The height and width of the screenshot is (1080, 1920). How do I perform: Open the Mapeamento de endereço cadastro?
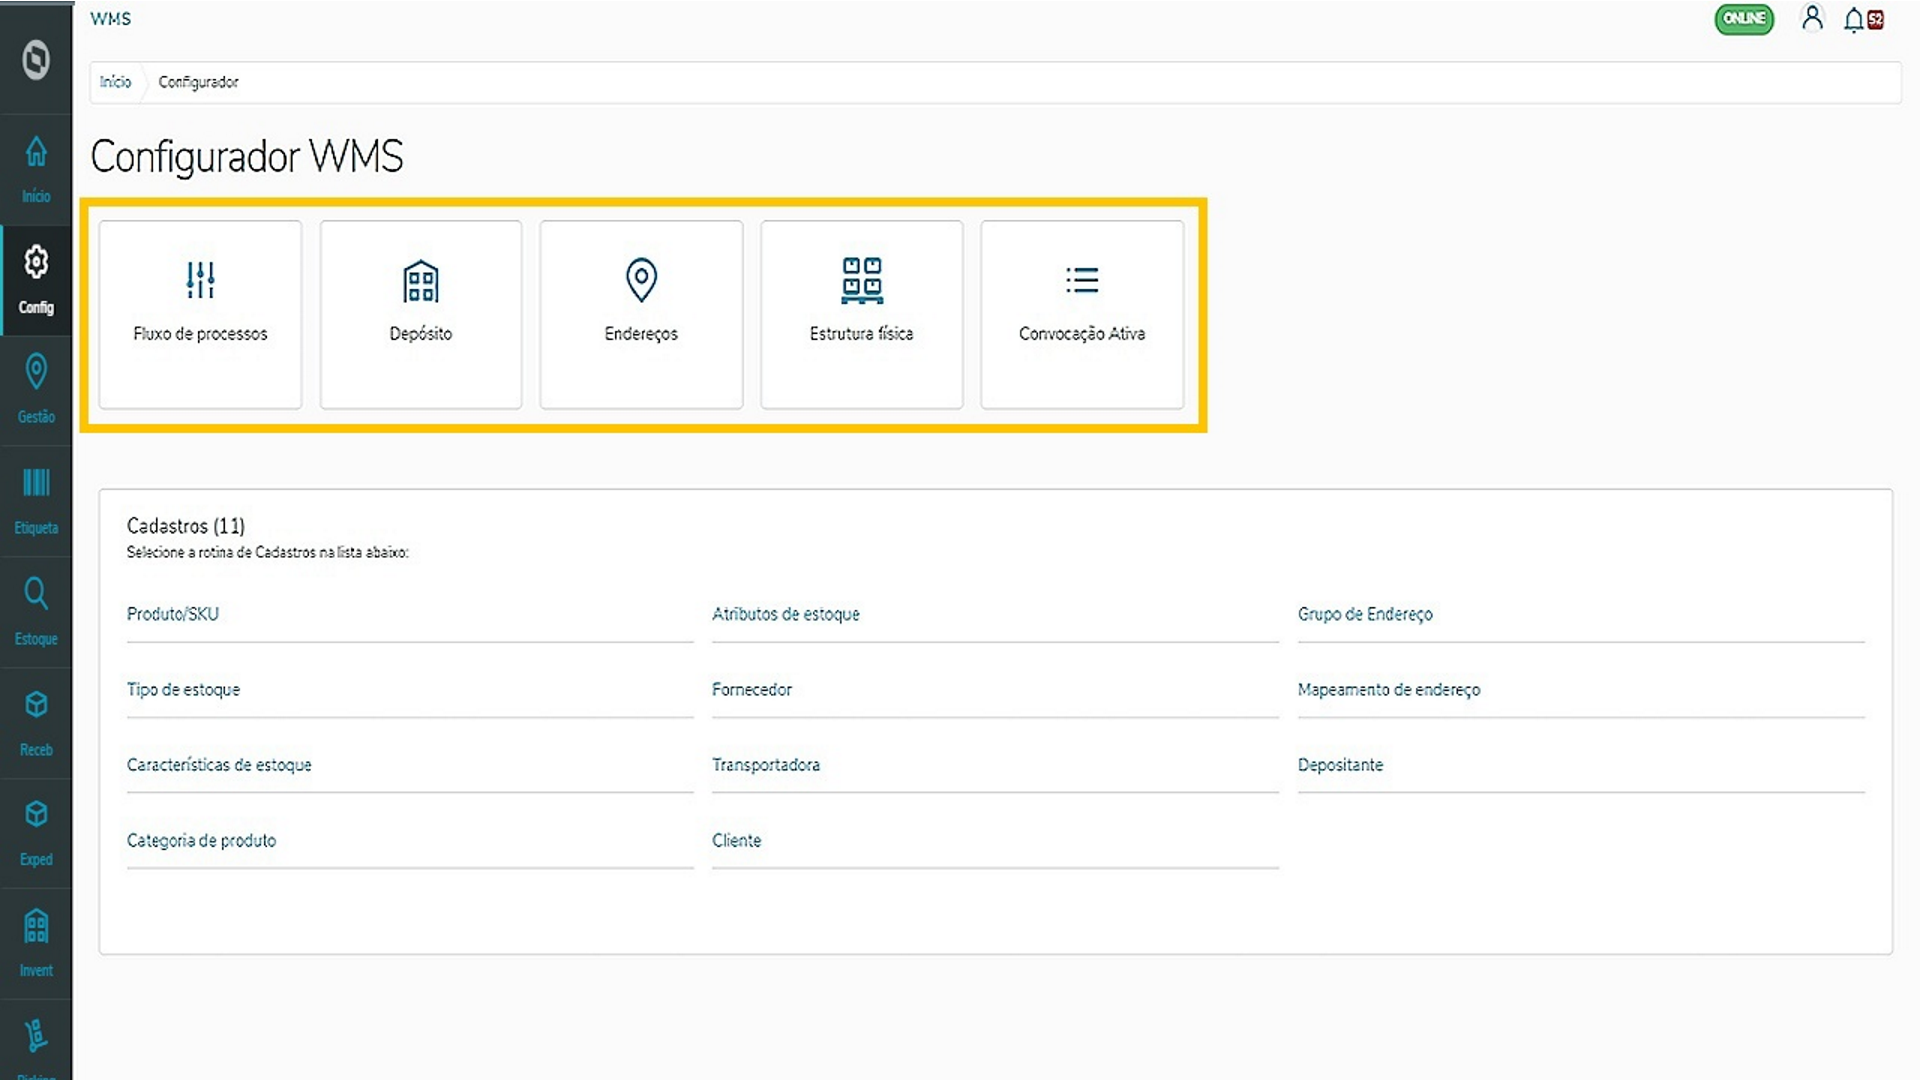pyautogui.click(x=1389, y=689)
